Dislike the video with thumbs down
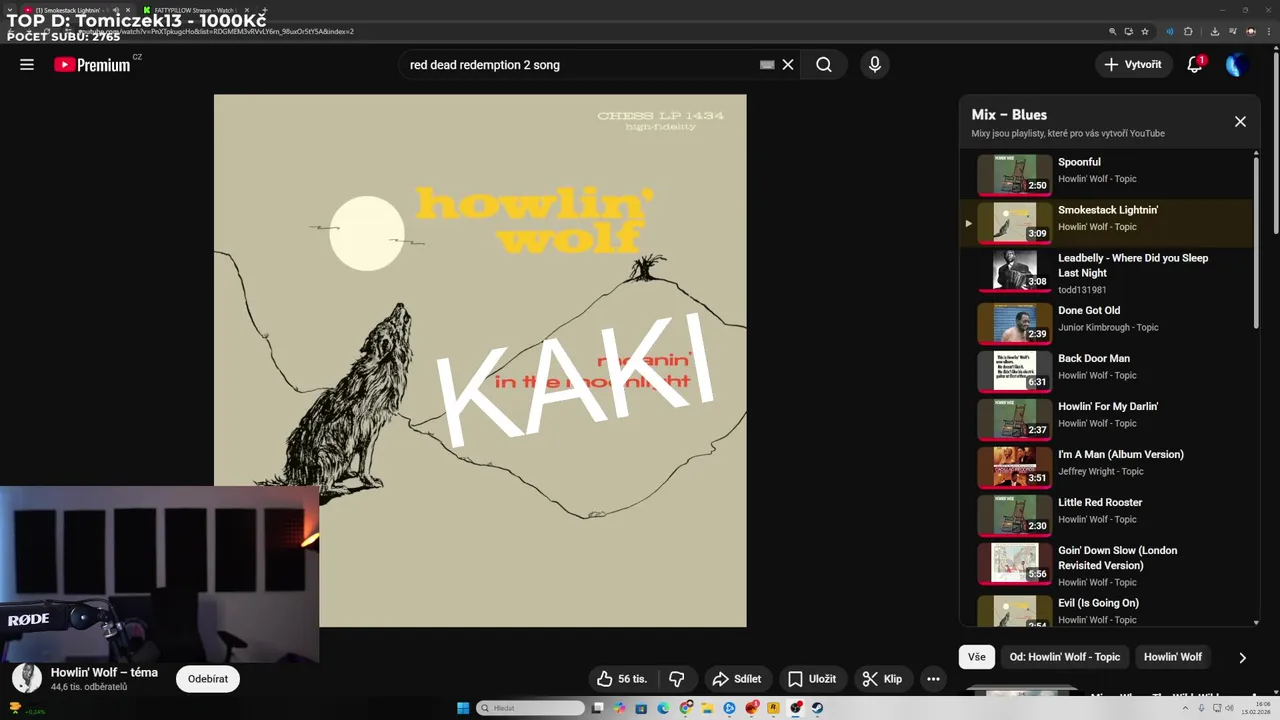This screenshot has width=1280, height=720. pos(677,679)
